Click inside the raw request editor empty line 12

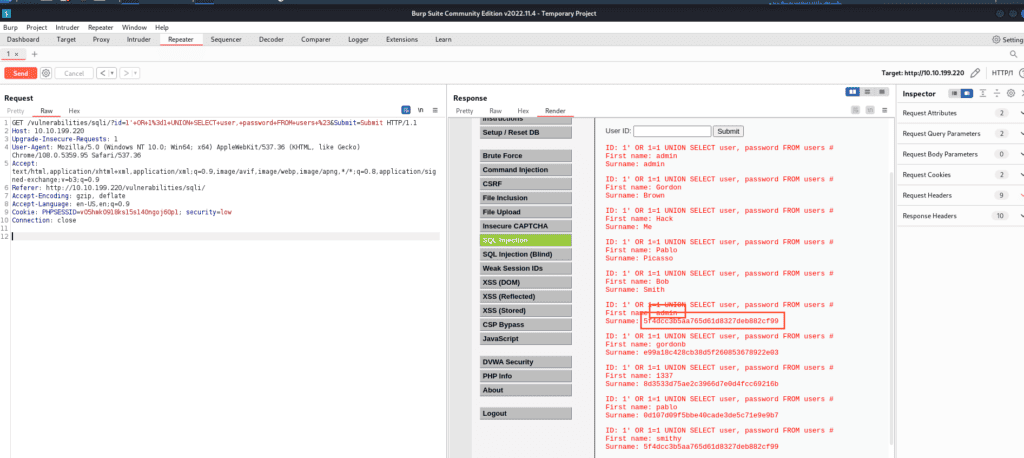(225, 236)
